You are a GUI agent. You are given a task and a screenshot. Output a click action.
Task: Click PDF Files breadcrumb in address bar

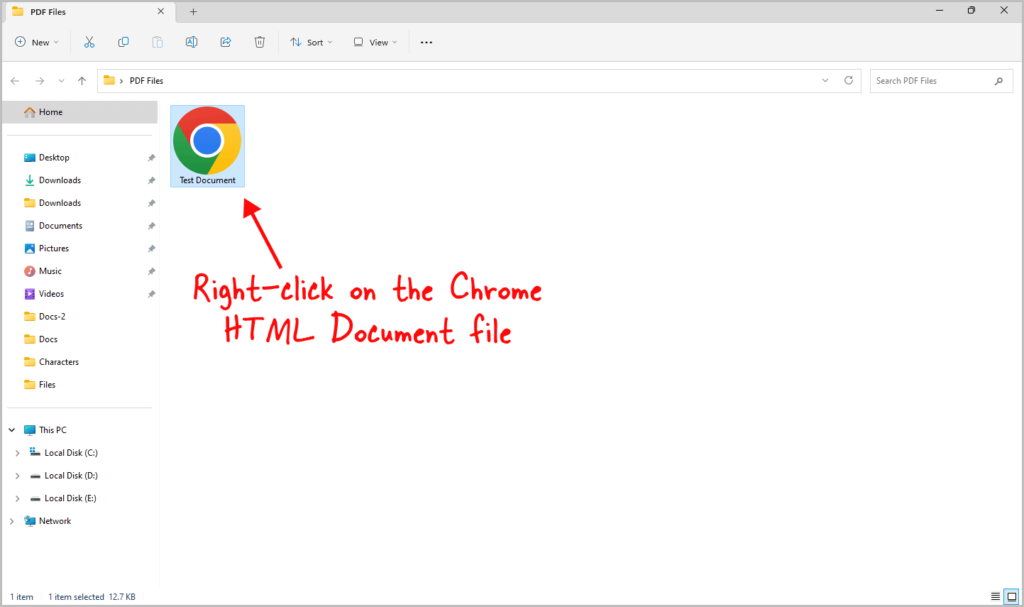[146, 81]
